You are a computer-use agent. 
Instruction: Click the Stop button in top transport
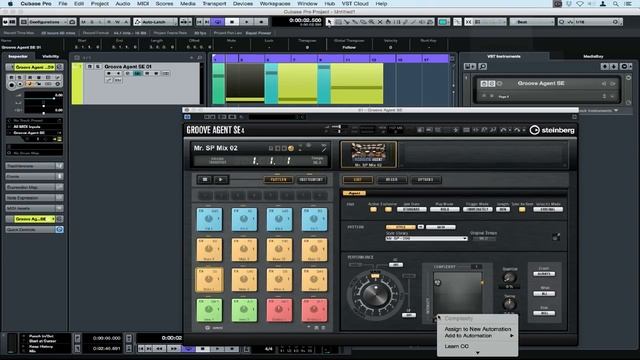232,22
